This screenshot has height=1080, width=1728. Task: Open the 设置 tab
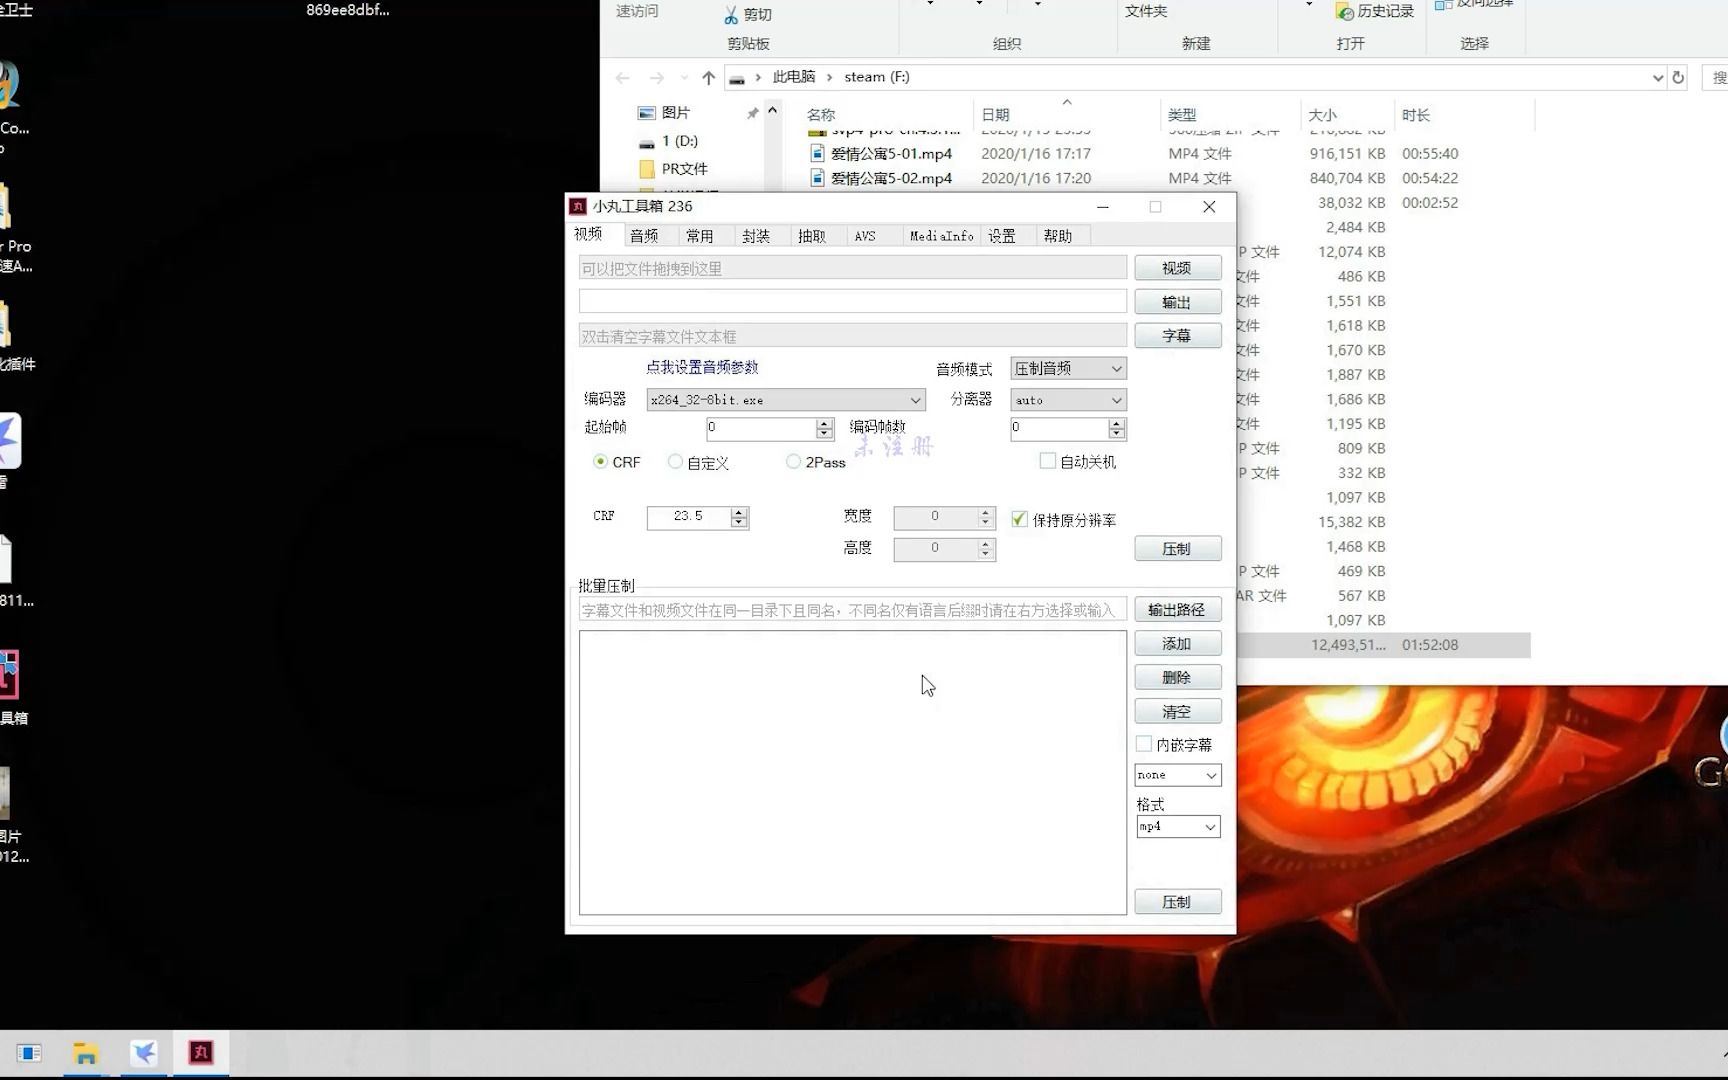tap(1002, 236)
